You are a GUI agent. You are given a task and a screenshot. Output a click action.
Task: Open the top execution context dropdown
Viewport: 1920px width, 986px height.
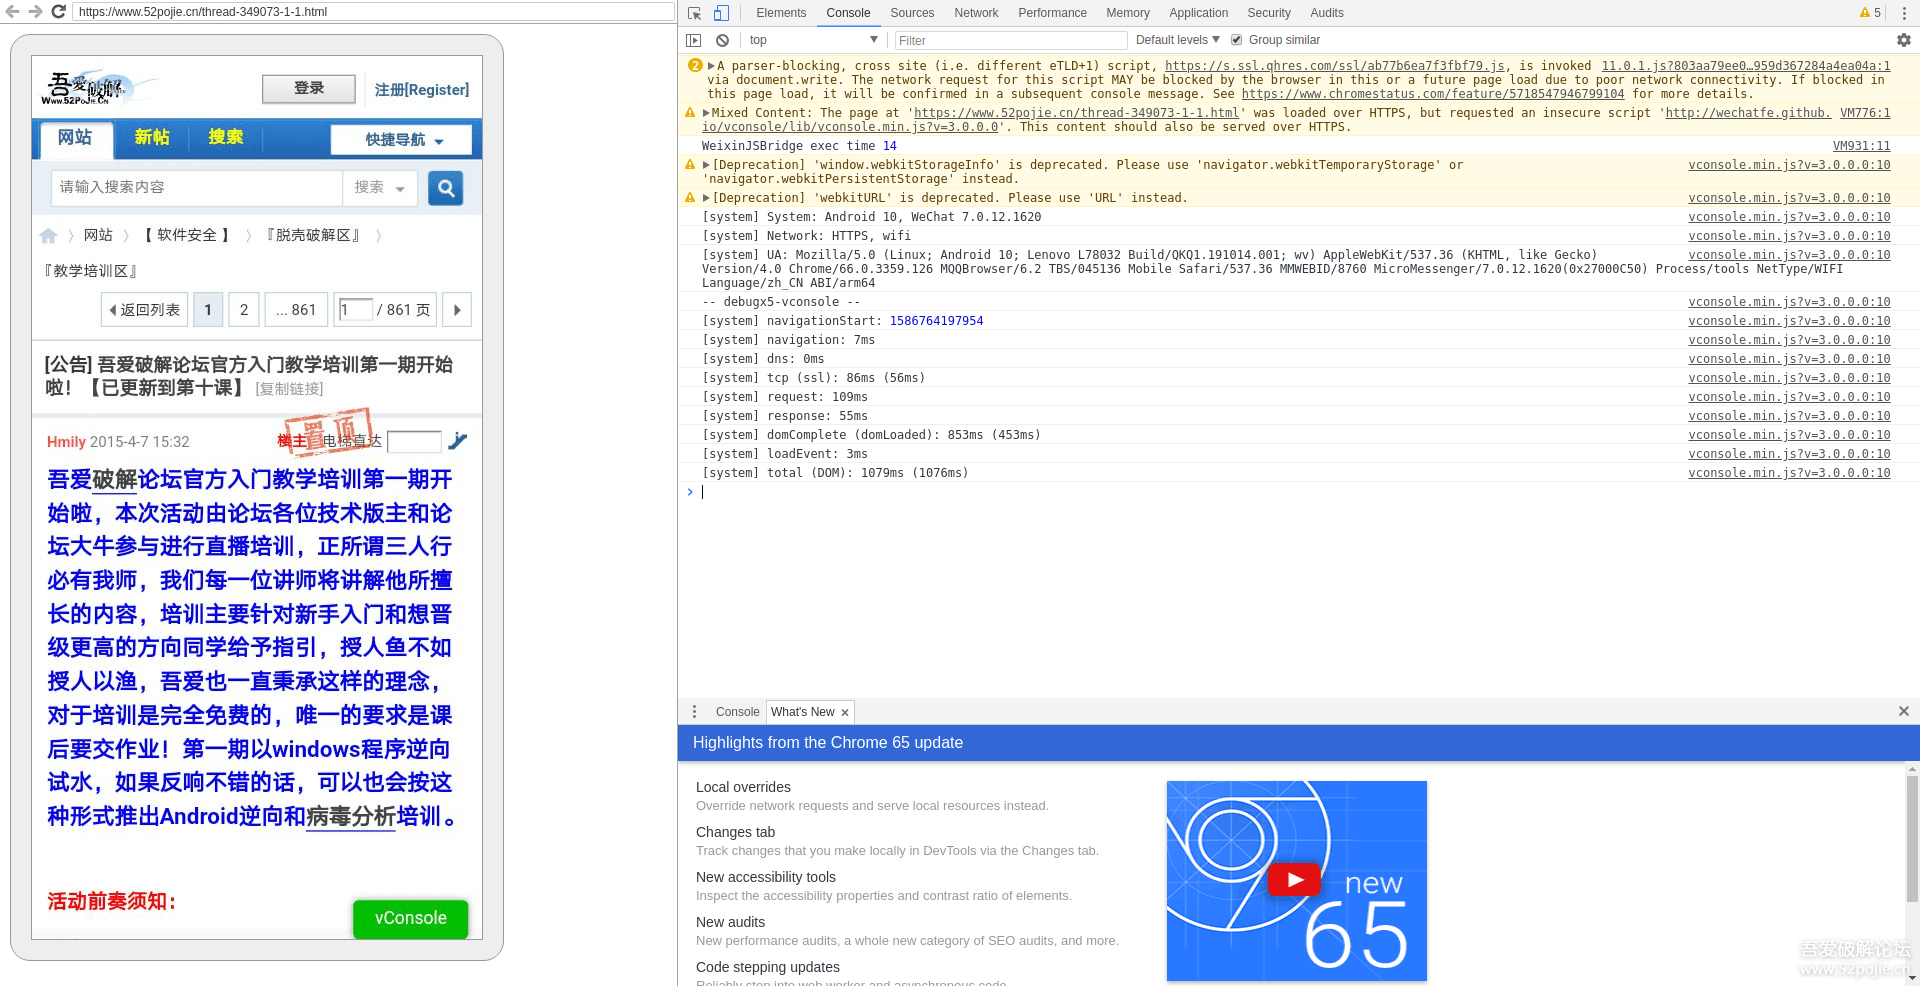click(813, 40)
